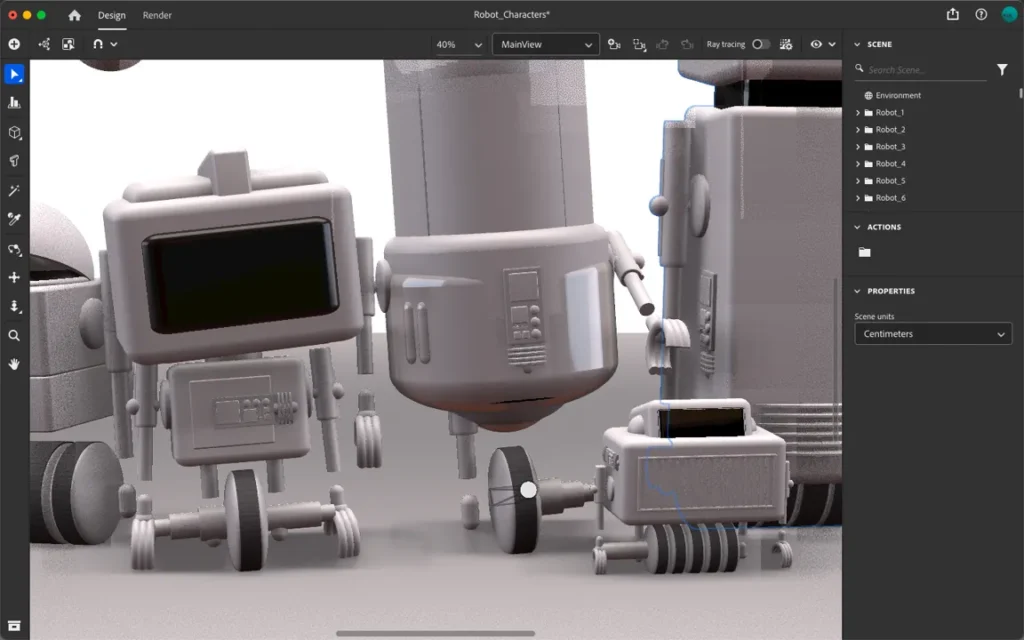Image resolution: width=1024 pixels, height=640 pixels.
Task: Toggle the eye view visibility icon
Action: tap(816, 44)
